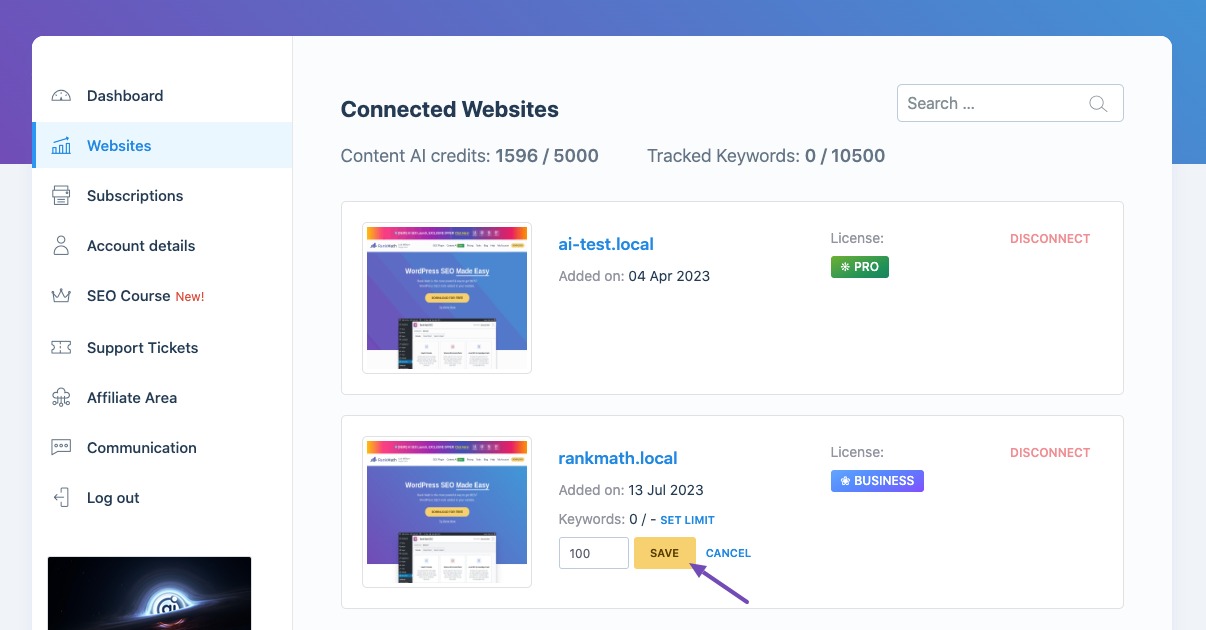Click the SEO Course crown icon

coord(61,296)
